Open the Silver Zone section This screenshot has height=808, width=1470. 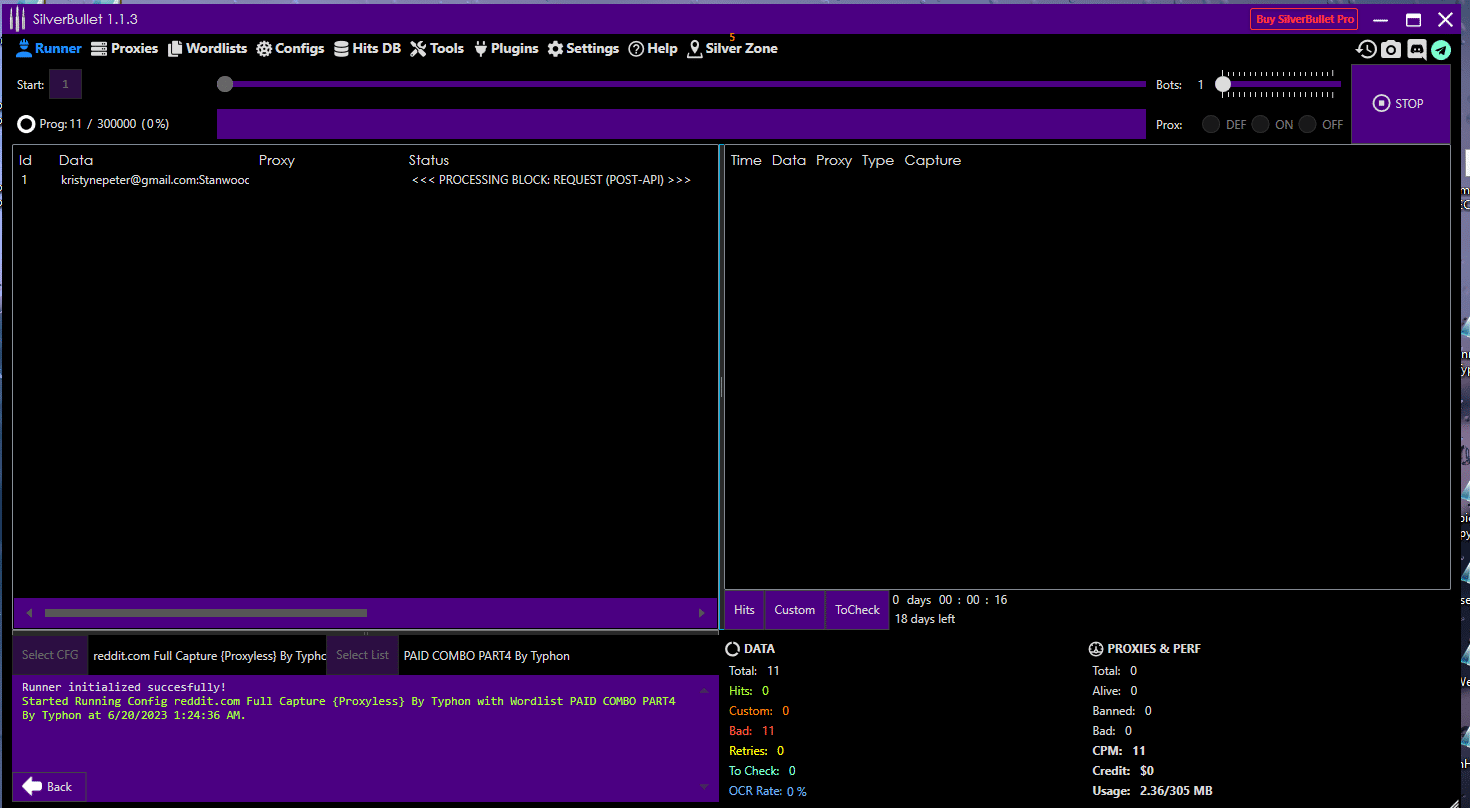[732, 48]
